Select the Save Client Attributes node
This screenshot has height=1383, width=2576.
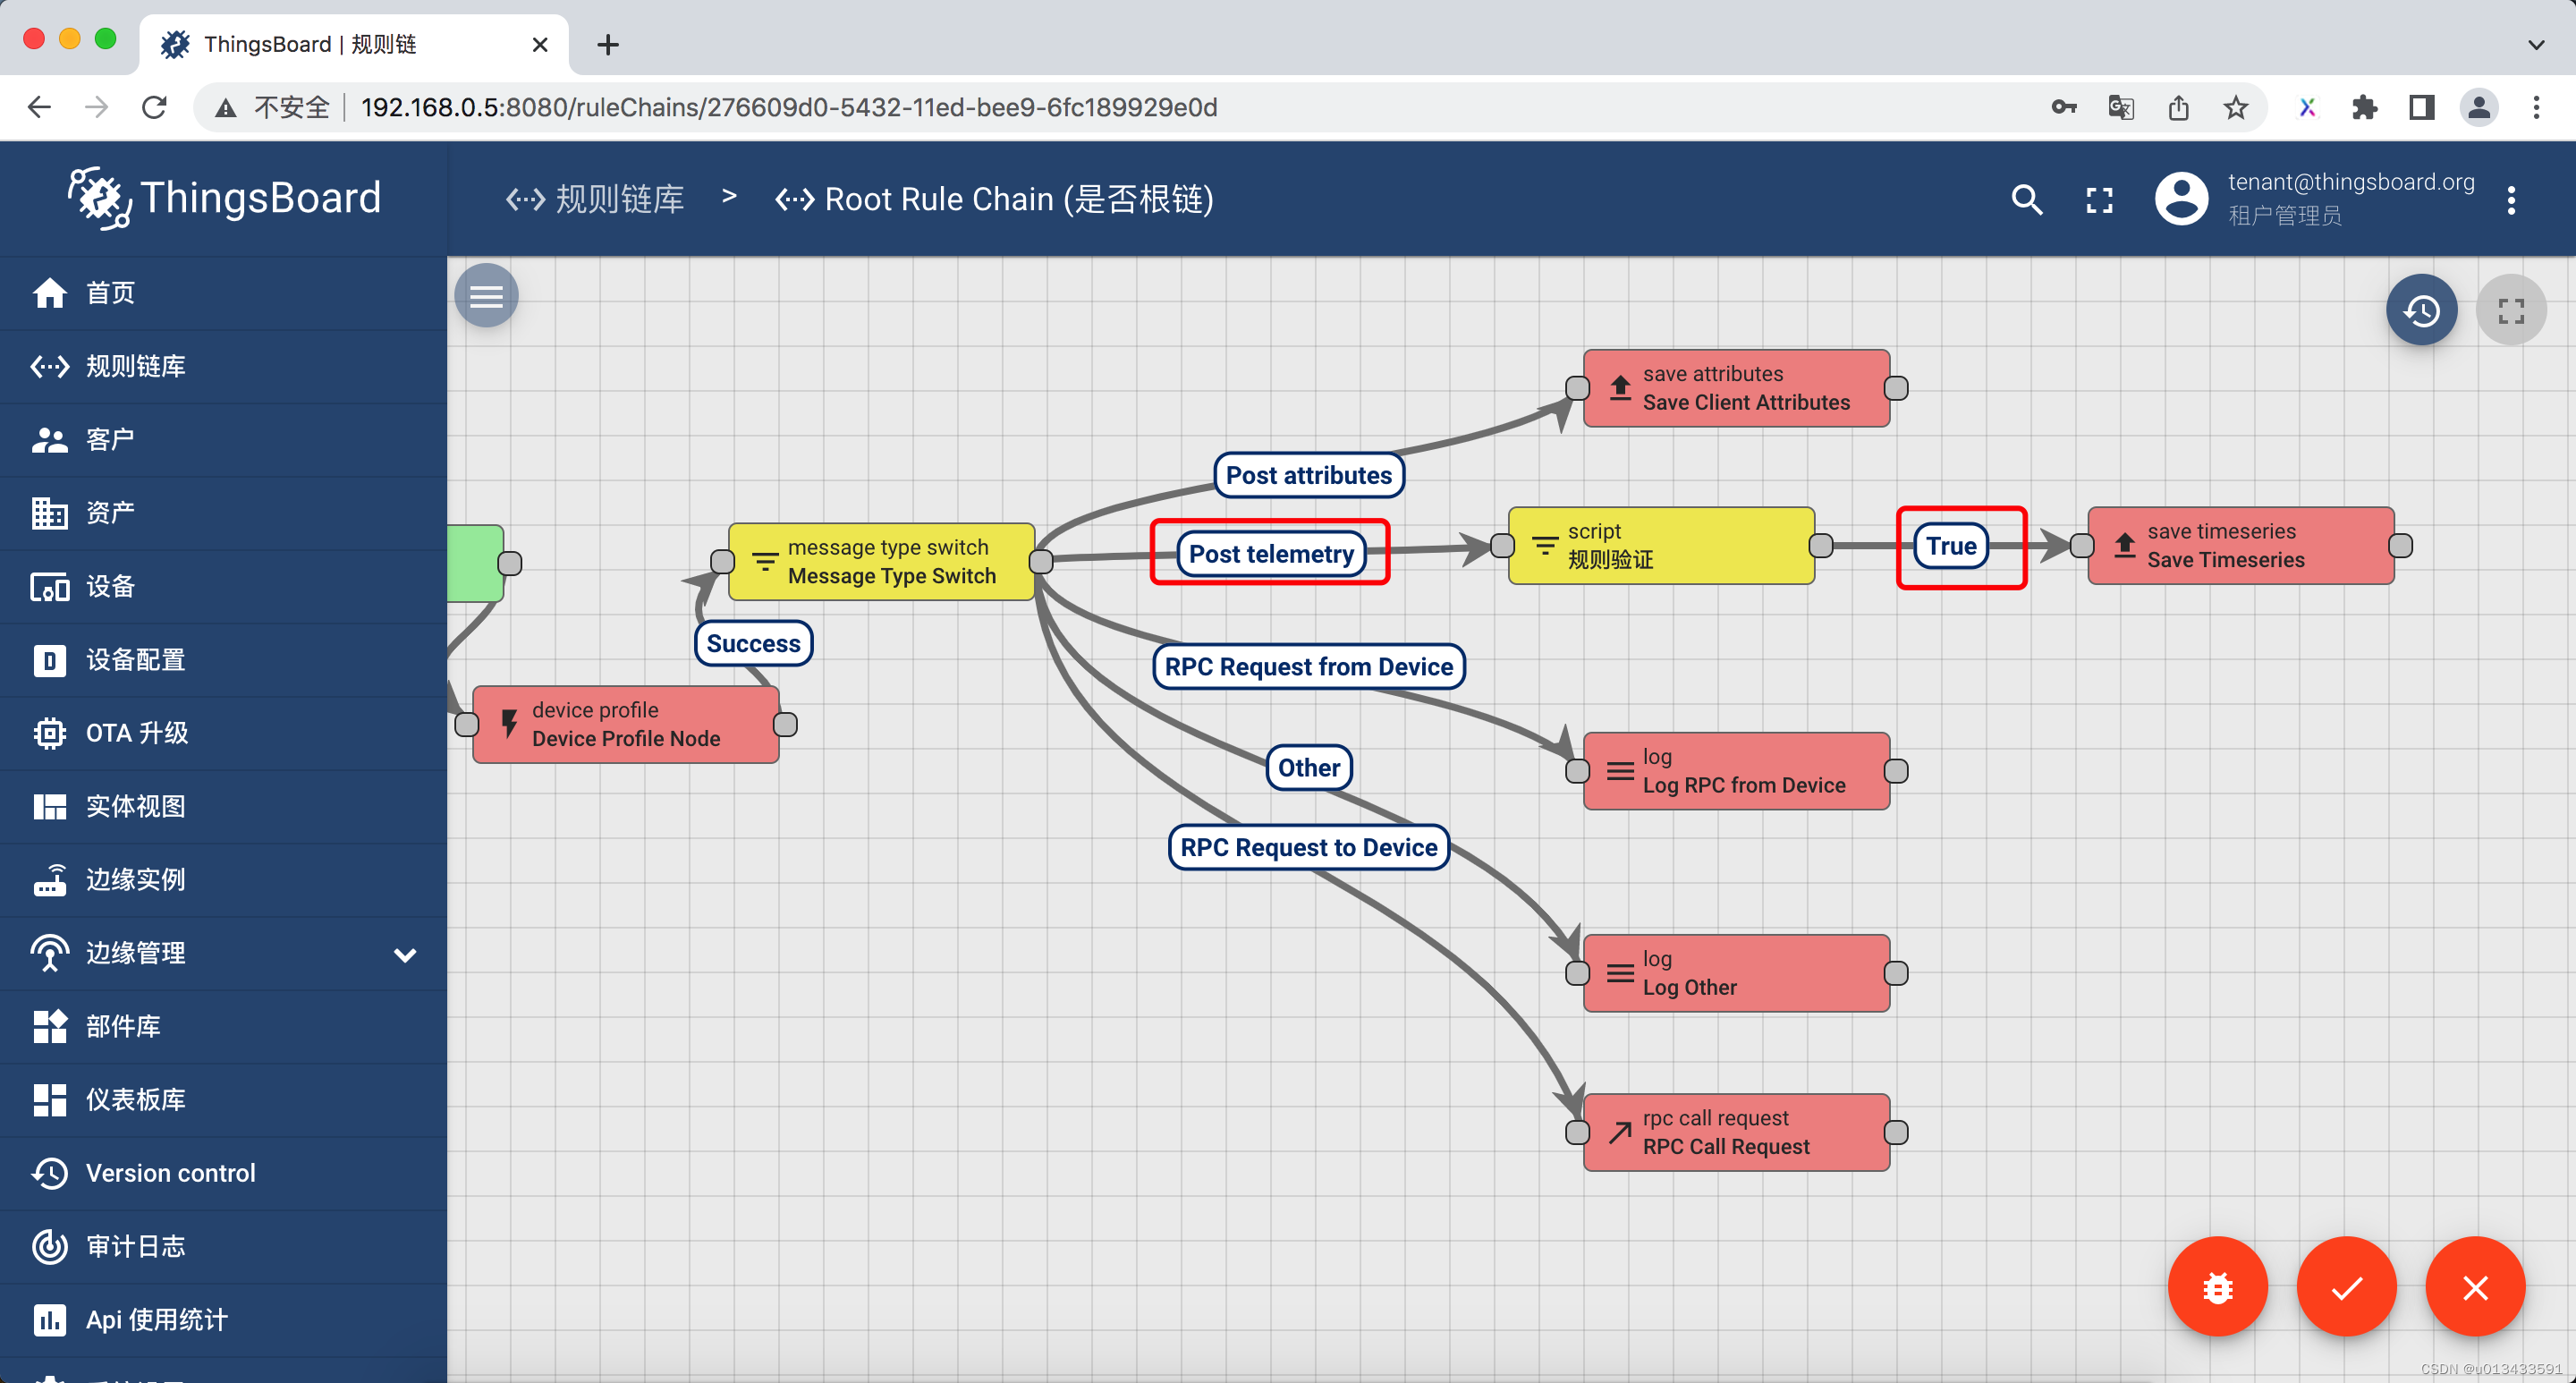(x=1737, y=388)
